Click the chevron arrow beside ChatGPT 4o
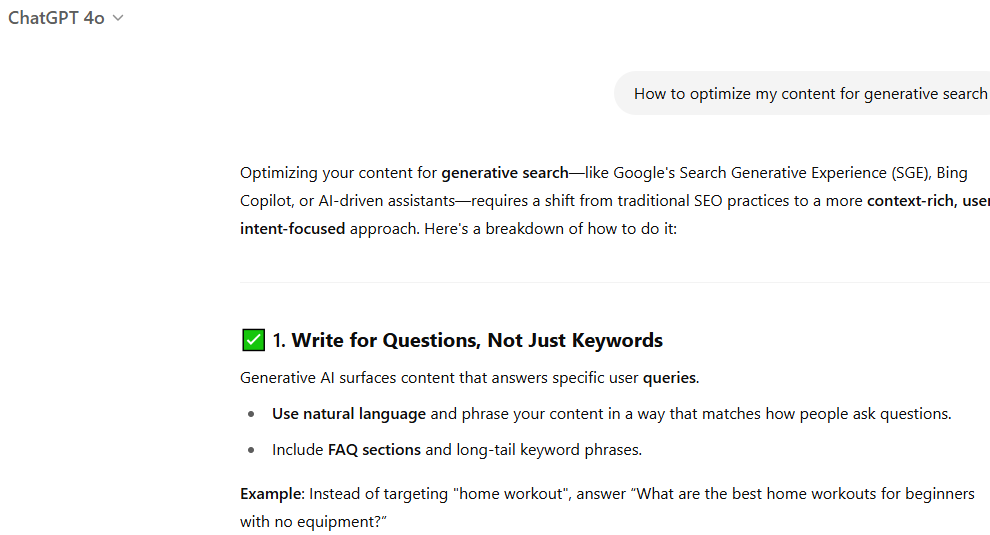 (x=118, y=18)
